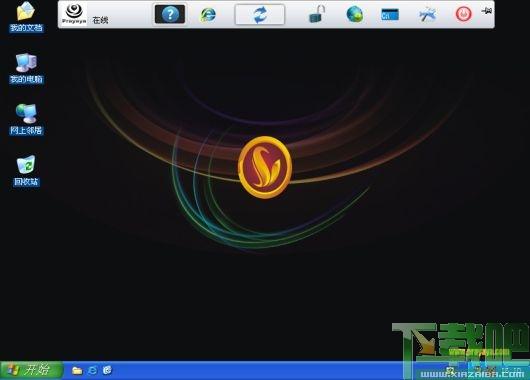530x380 pixels.
Task: Click the third quick launch icon on taskbar
Action: click(107, 371)
